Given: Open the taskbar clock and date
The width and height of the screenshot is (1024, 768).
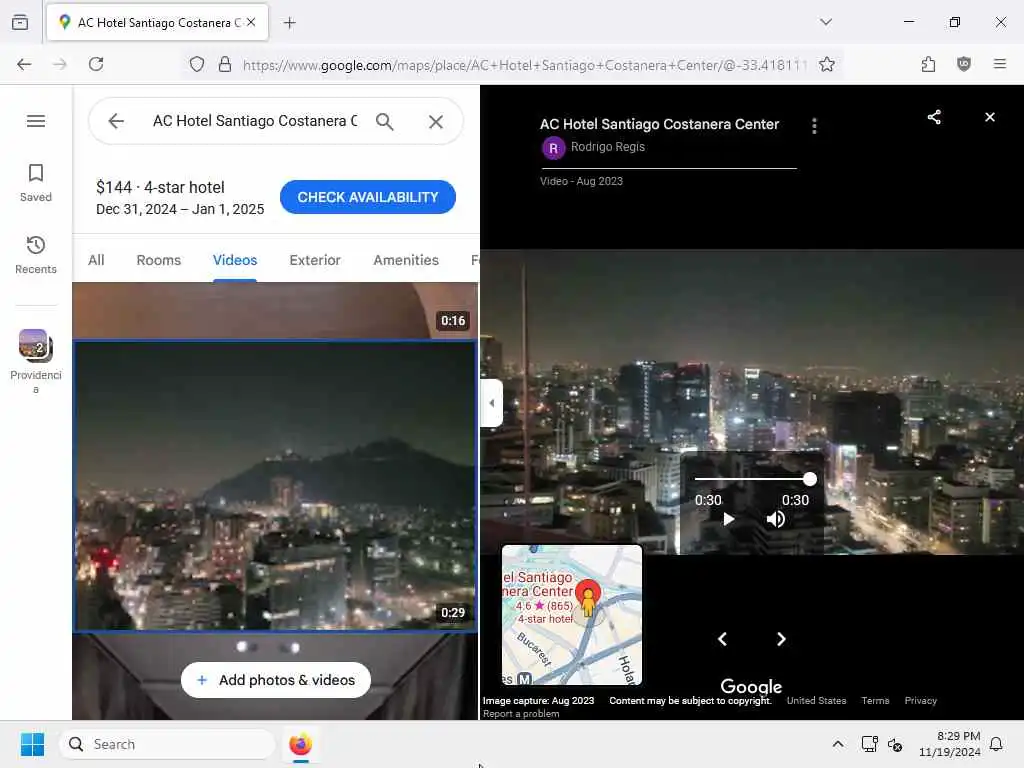Looking at the screenshot, I should pyautogui.click(x=949, y=744).
